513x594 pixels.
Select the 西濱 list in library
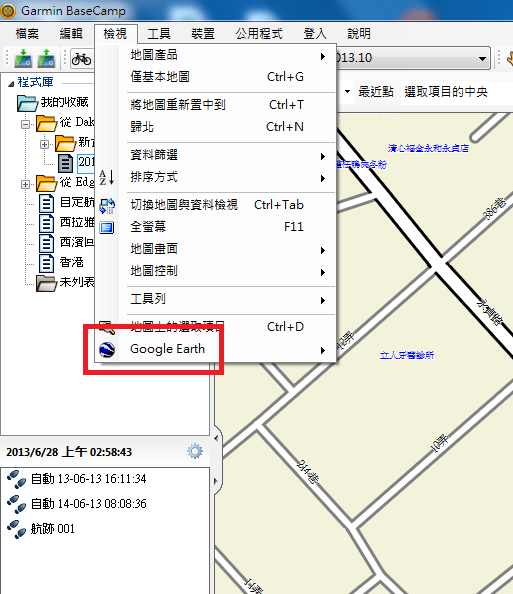coord(77,242)
